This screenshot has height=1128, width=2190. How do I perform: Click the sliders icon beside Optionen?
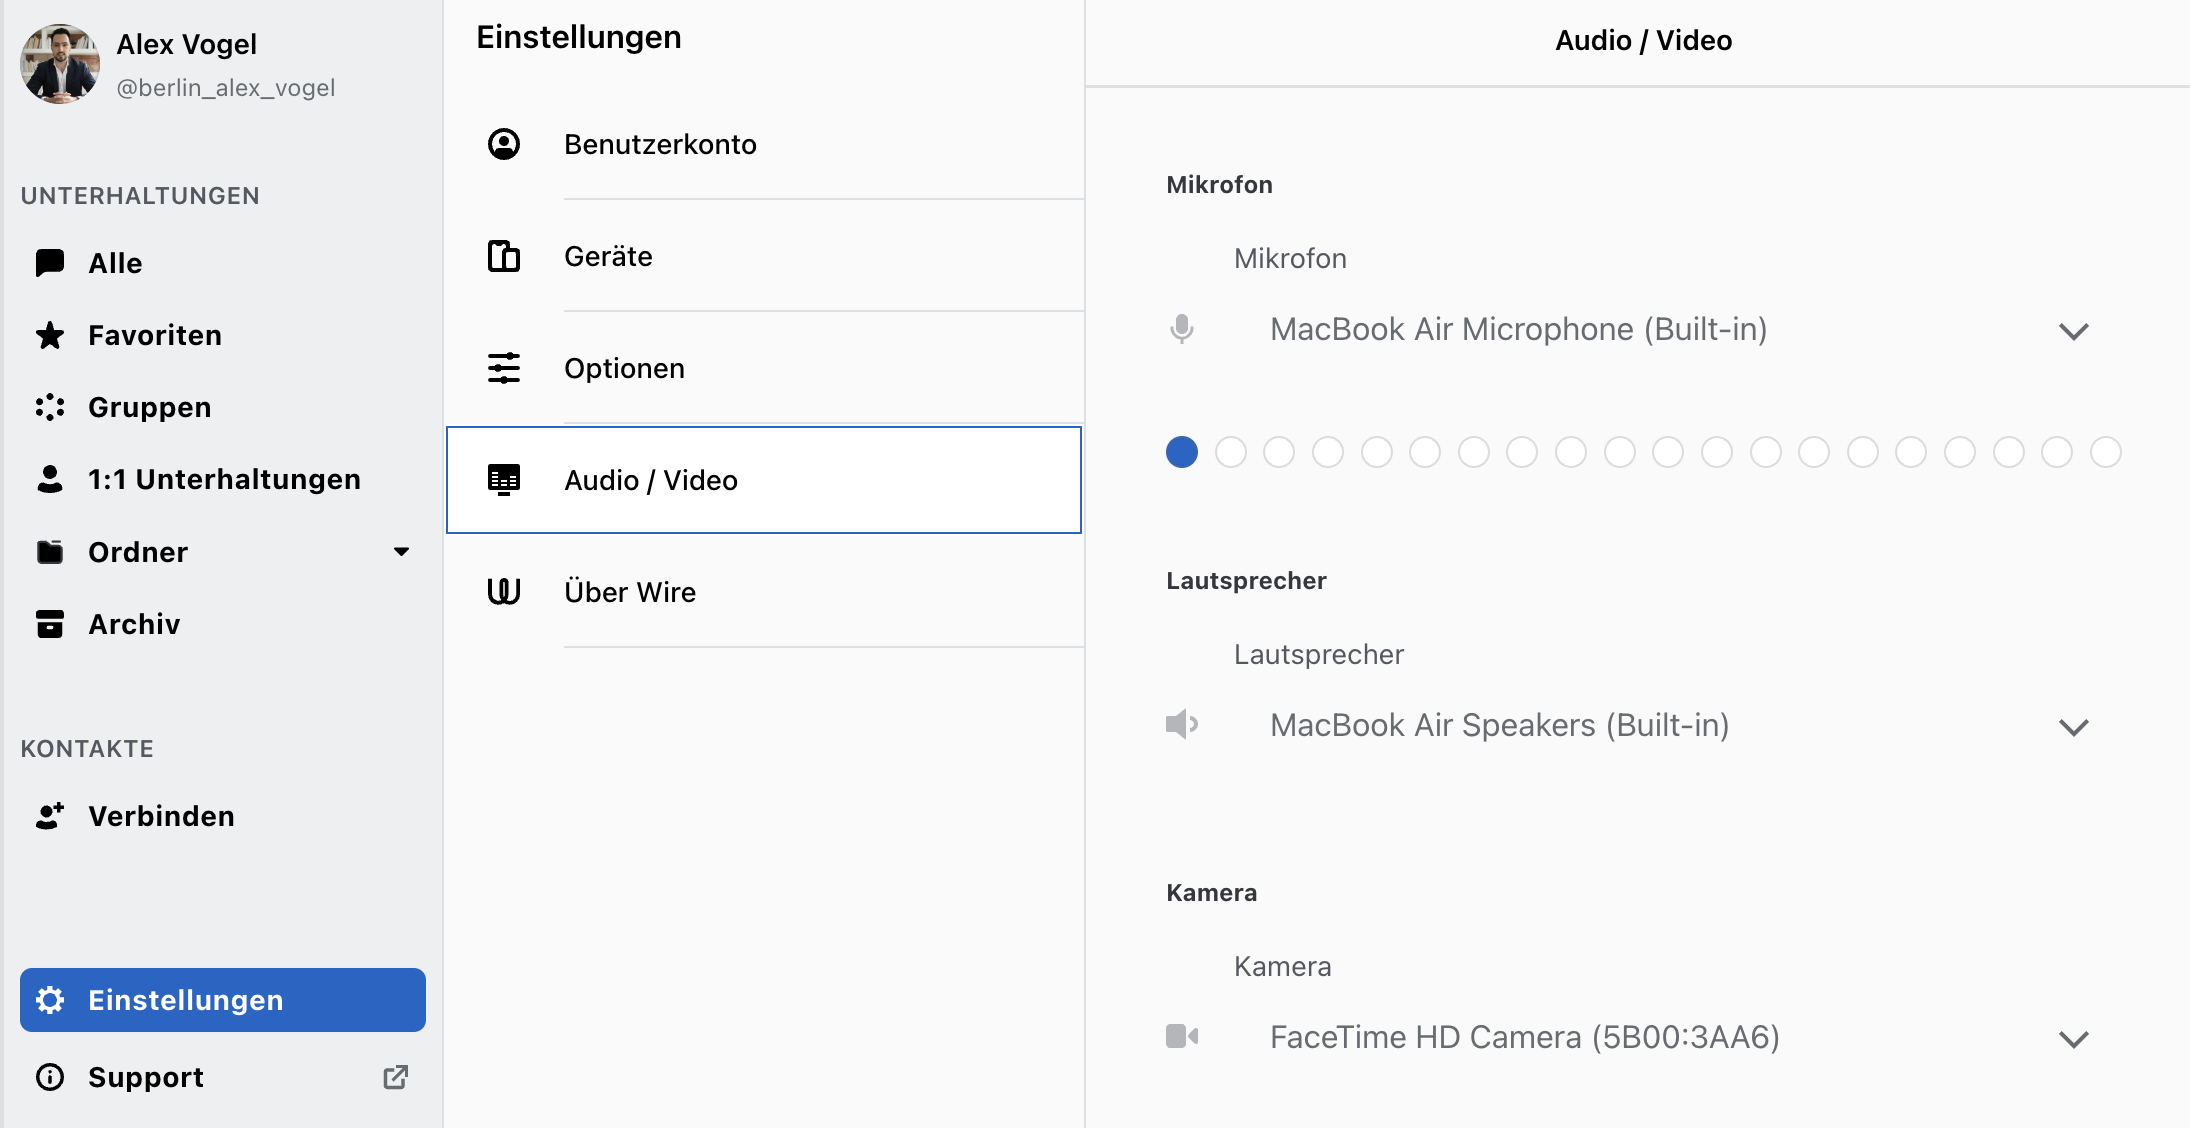(x=504, y=368)
